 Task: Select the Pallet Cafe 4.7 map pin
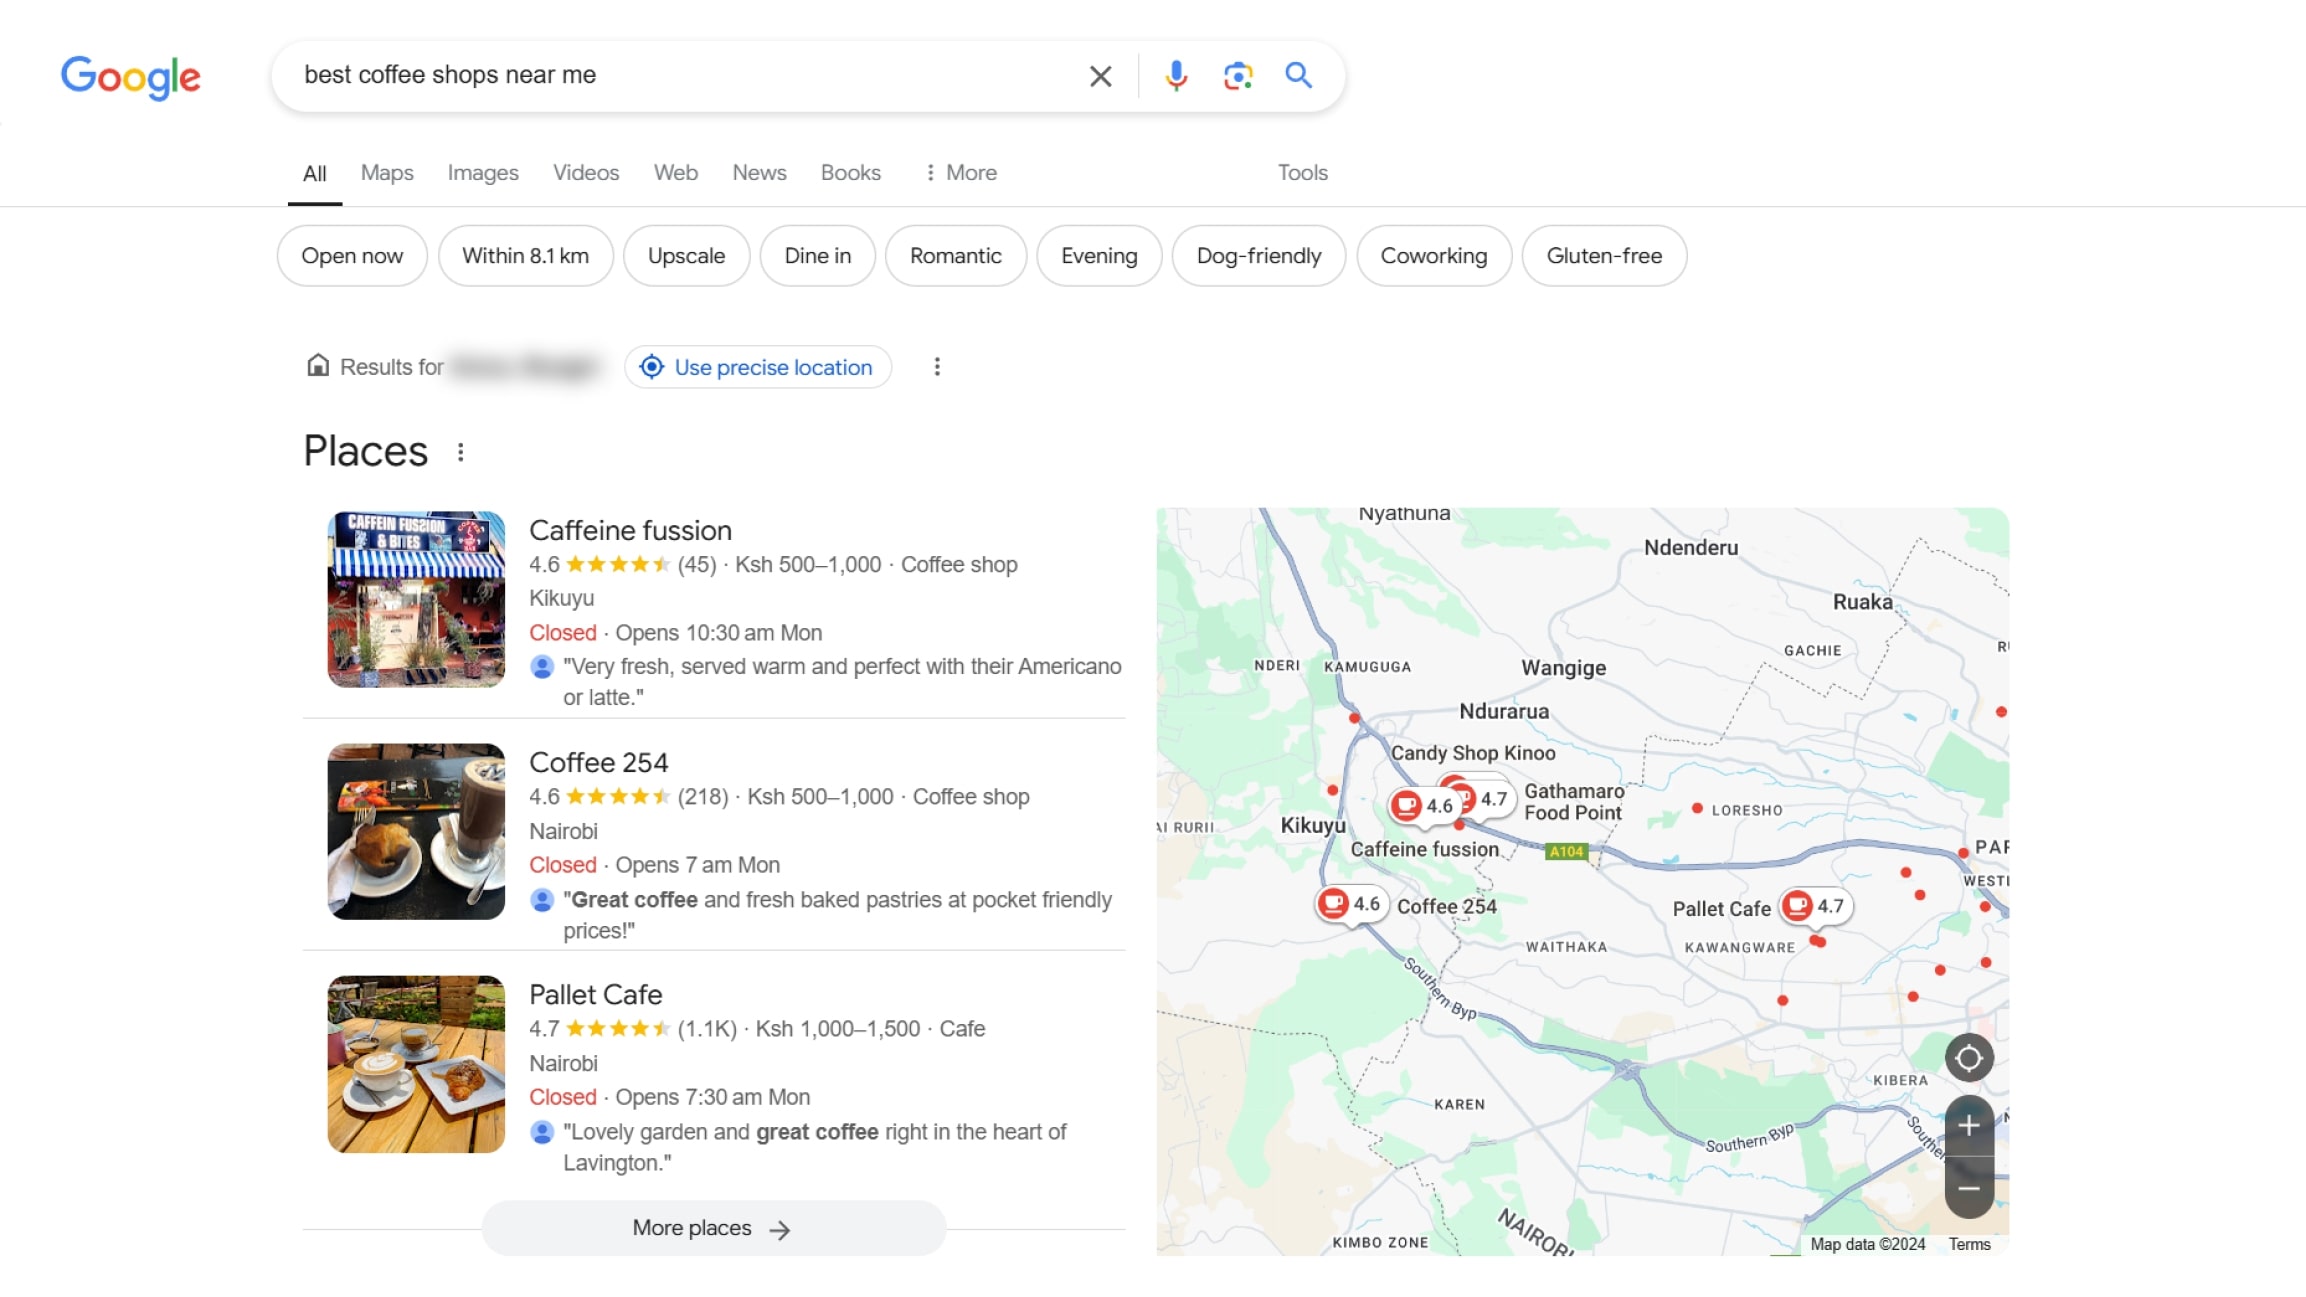click(x=1815, y=906)
